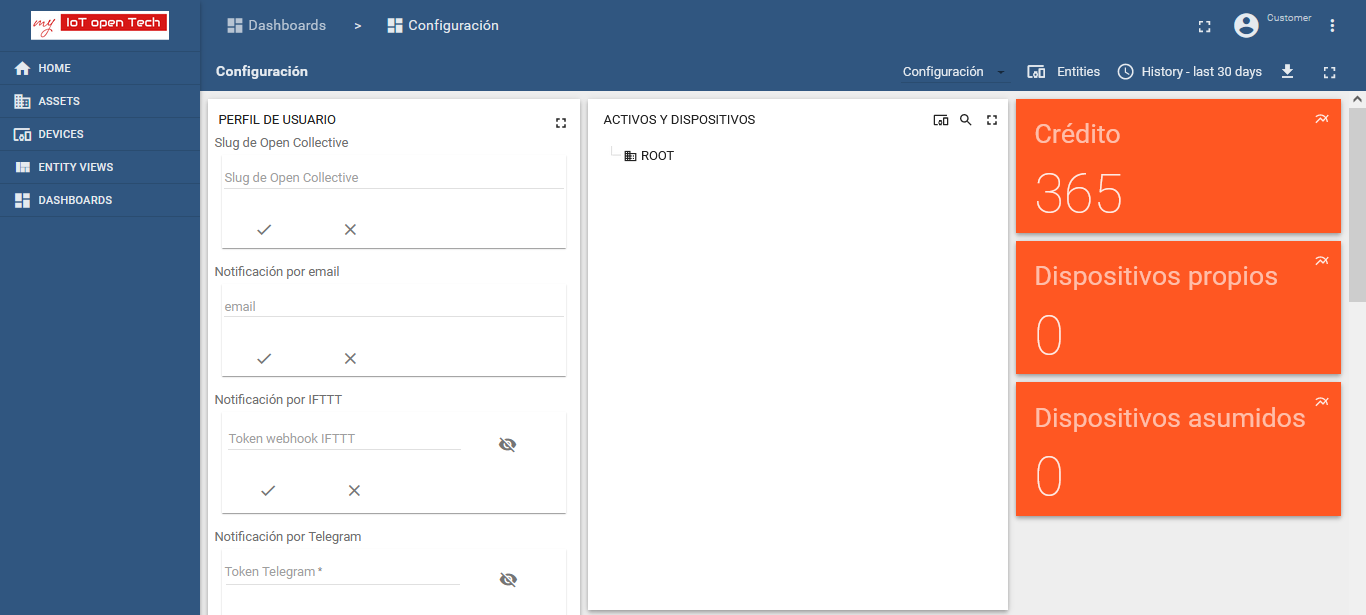Reveal the Token Telegram password field

point(508,578)
